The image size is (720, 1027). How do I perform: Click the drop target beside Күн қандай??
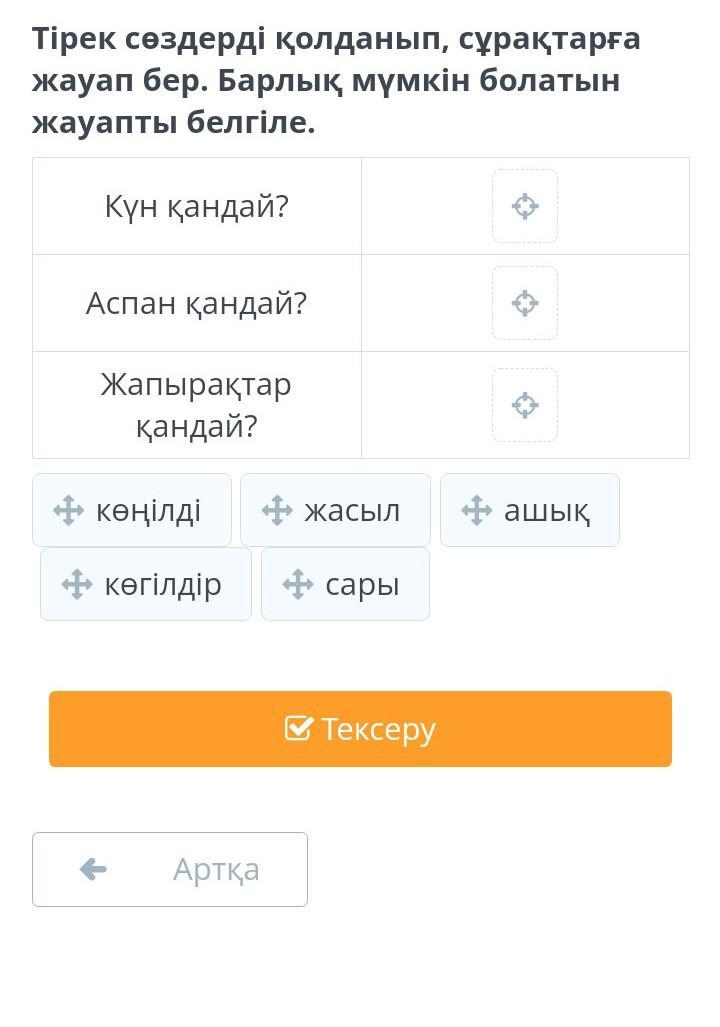tap(525, 206)
